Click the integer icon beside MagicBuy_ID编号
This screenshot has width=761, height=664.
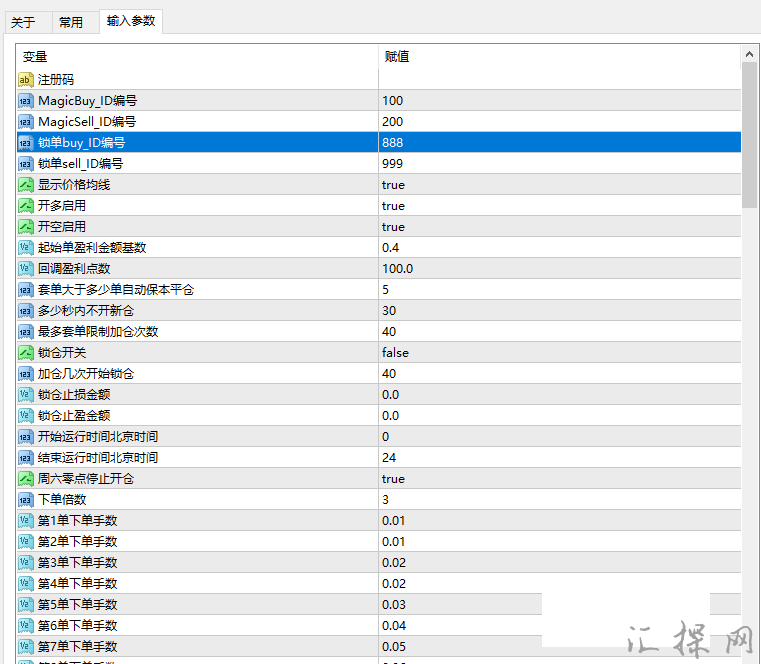click(26, 101)
